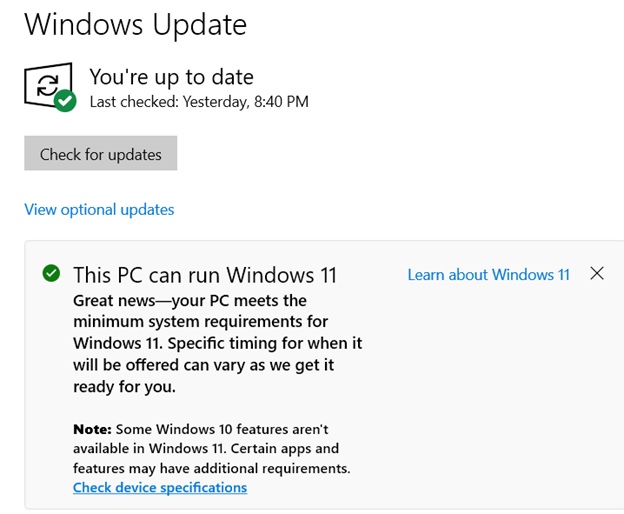624x514 pixels.
Task: Click the text 'features may have additional requirements'
Action: click(x=212, y=469)
